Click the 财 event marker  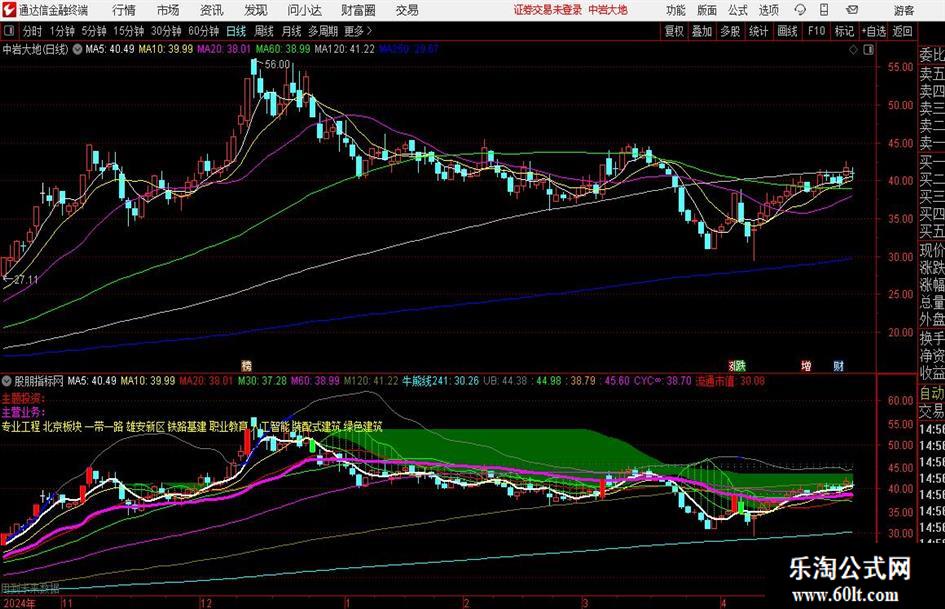click(838, 365)
